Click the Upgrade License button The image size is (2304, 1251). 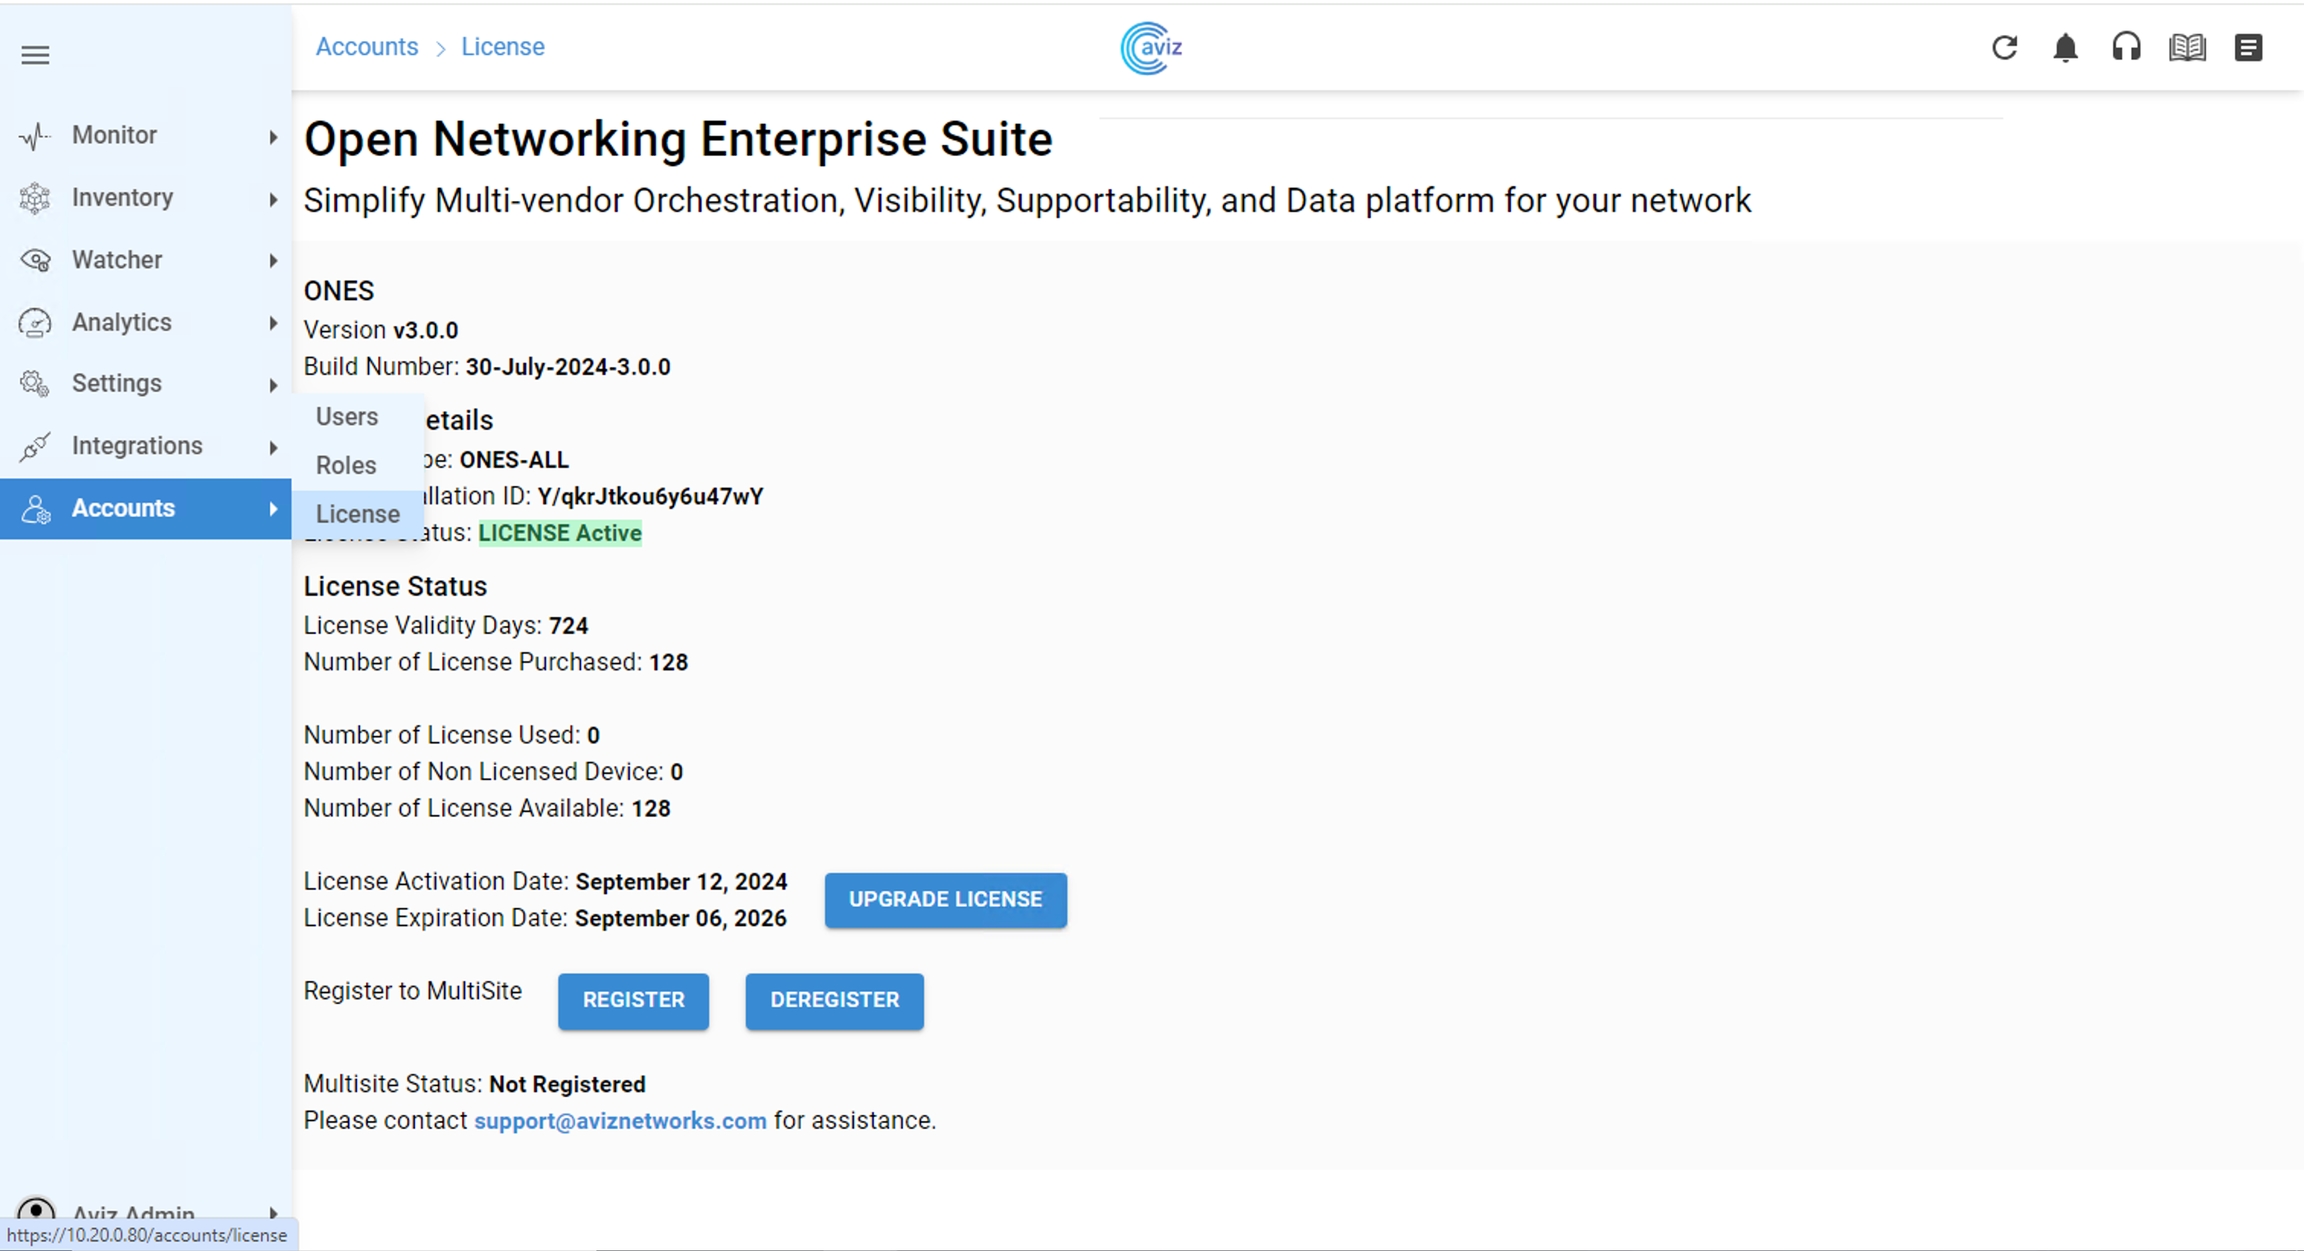tap(945, 900)
